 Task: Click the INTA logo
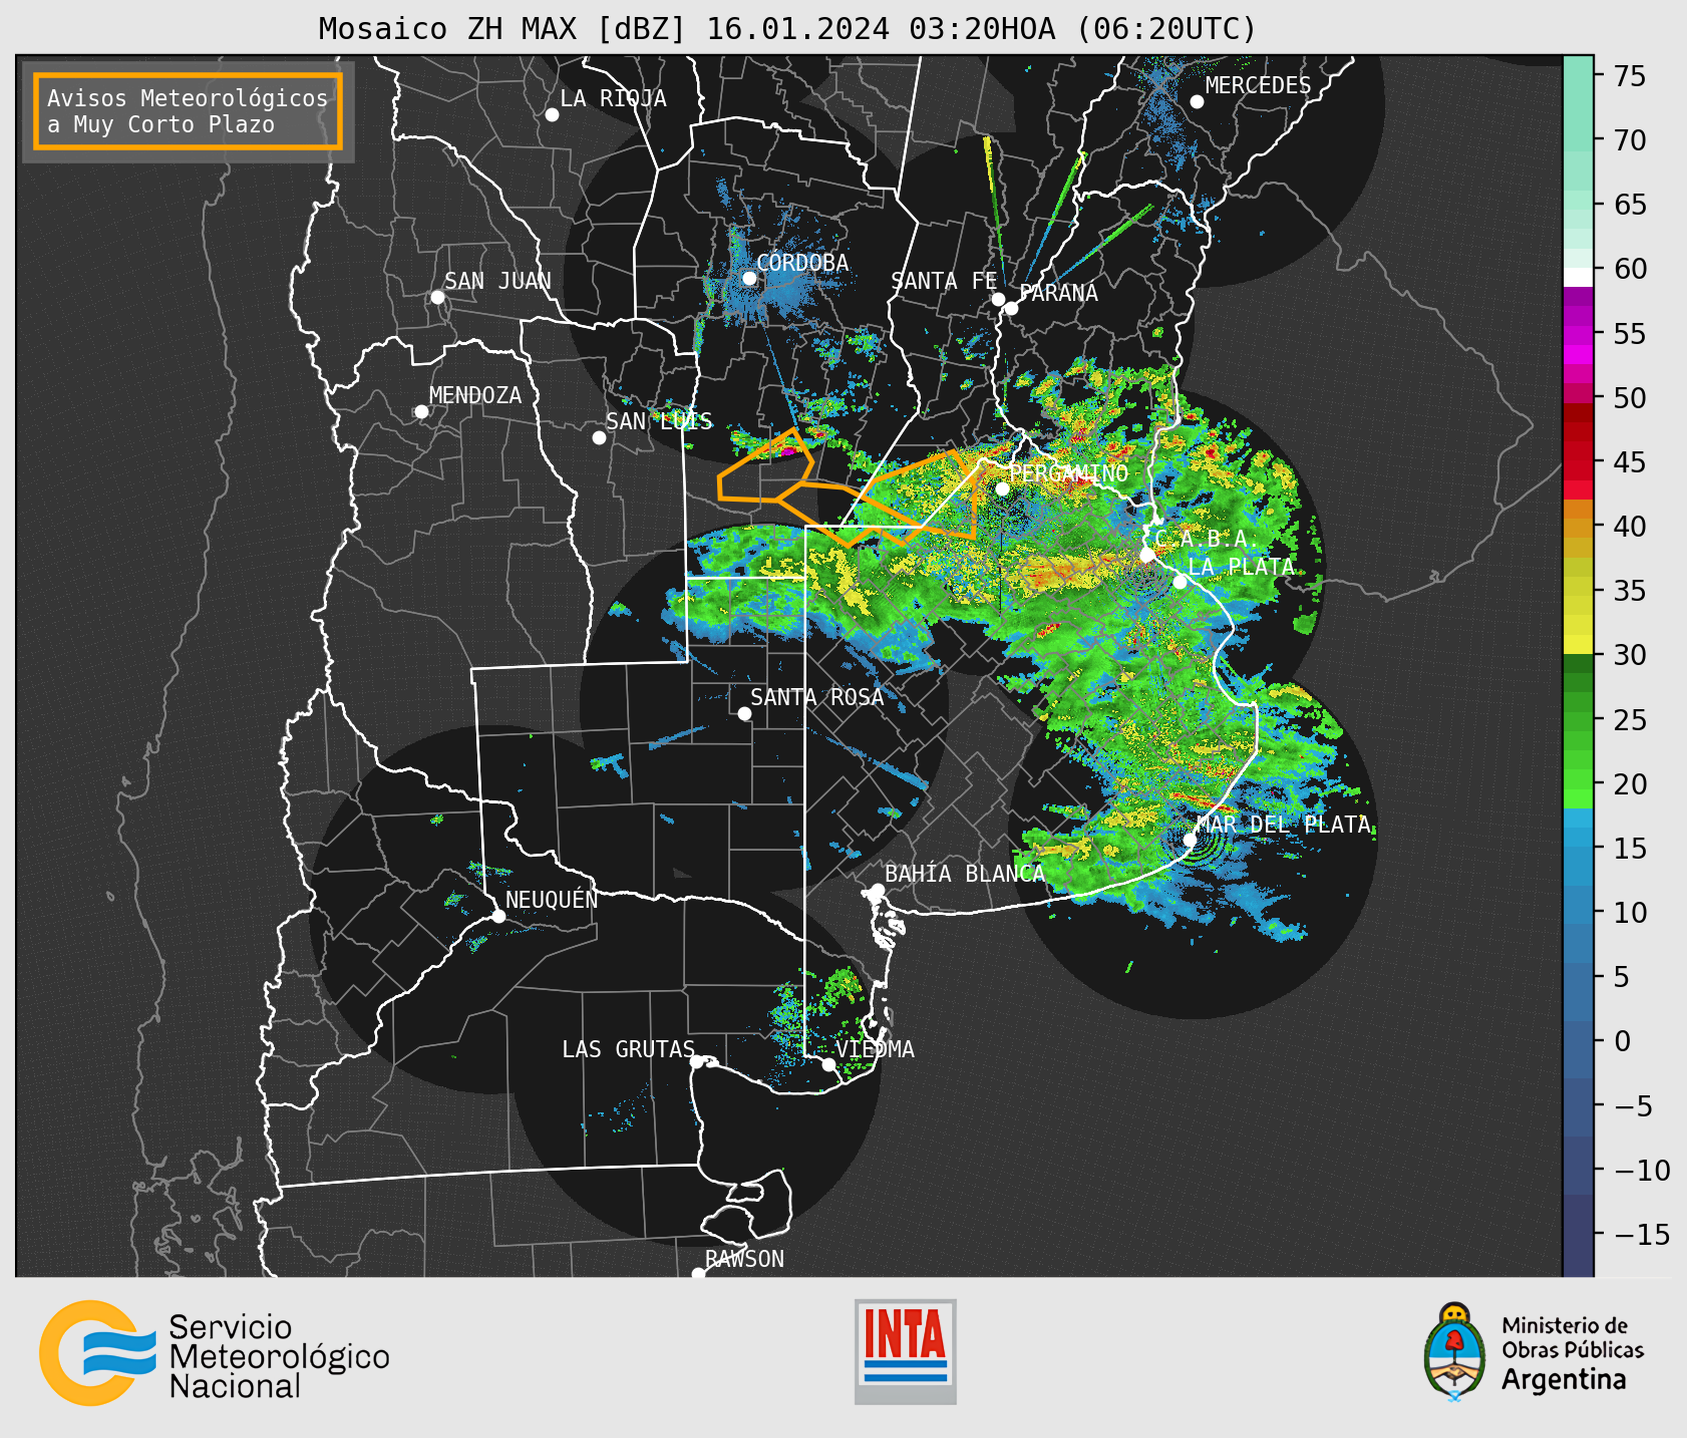pyautogui.click(x=905, y=1351)
